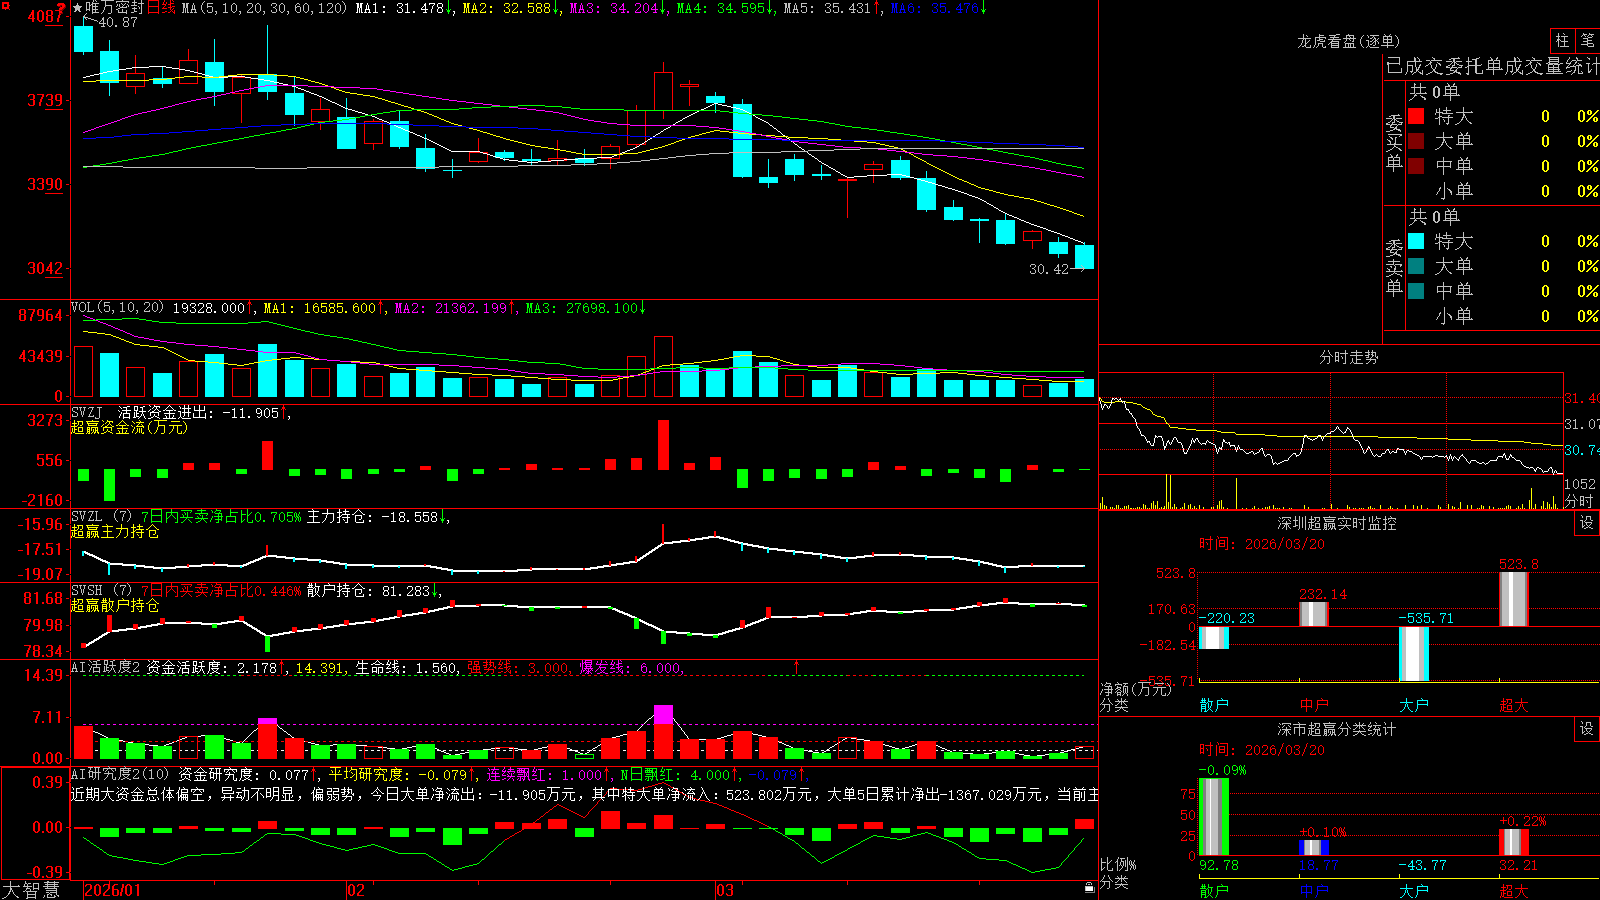The height and width of the screenshot is (900, 1600).
Task: Click the red up-arrow marker in AI活跃度2 panel
Action: 797,667
